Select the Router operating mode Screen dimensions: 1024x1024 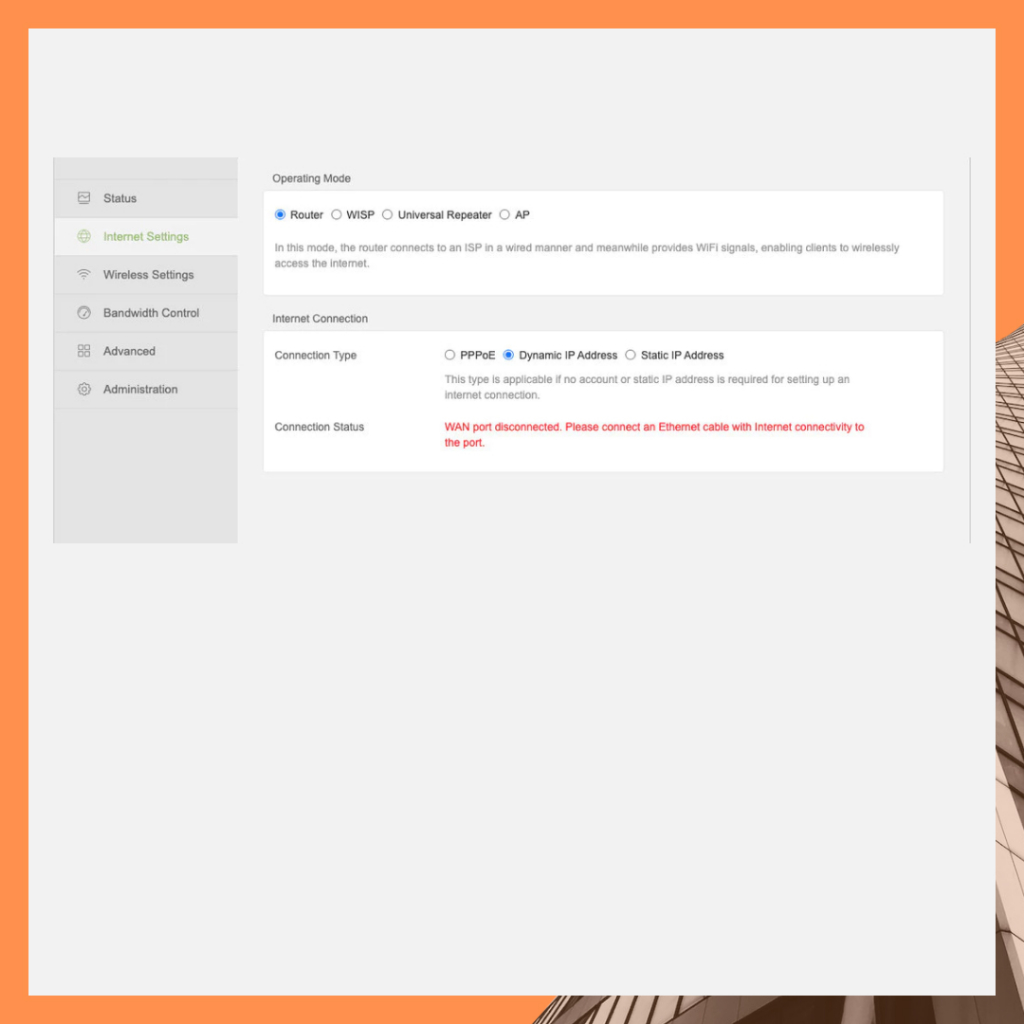coord(280,215)
